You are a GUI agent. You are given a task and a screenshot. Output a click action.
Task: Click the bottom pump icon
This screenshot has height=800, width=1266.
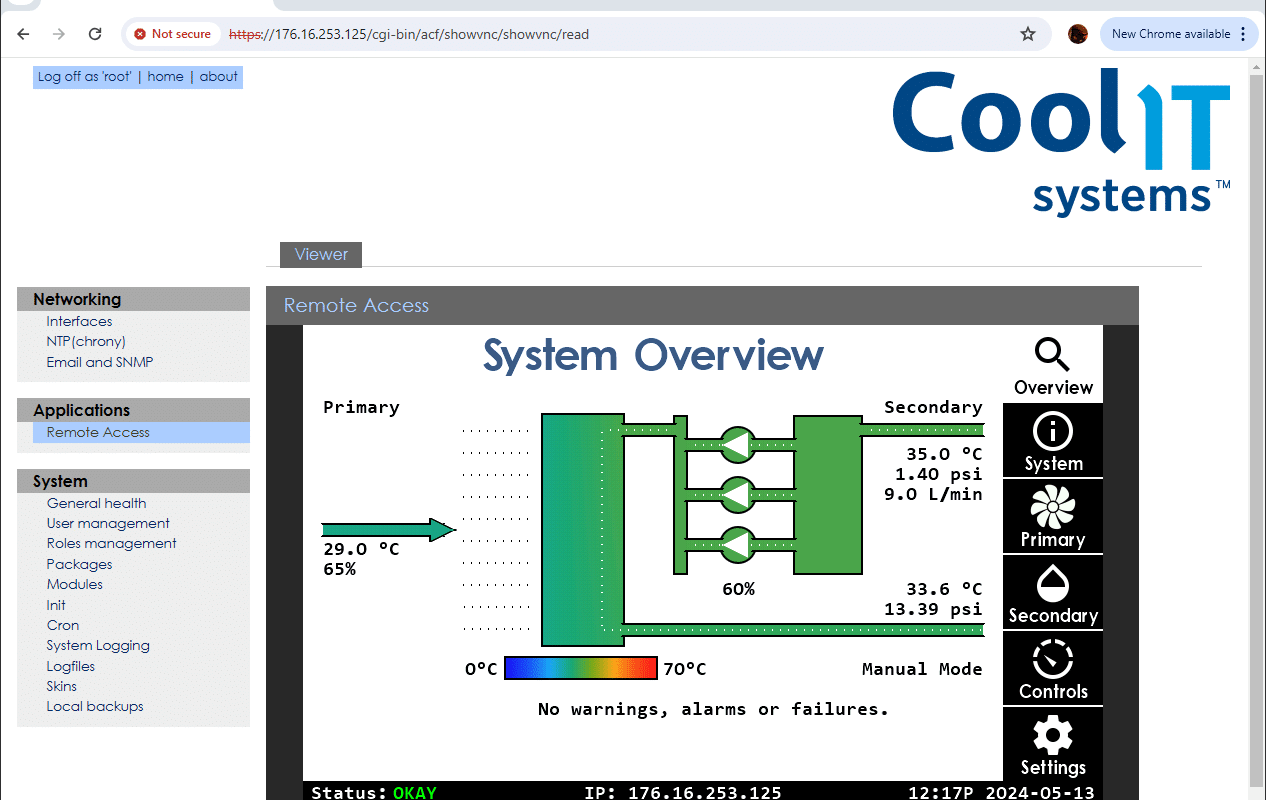pos(737,544)
